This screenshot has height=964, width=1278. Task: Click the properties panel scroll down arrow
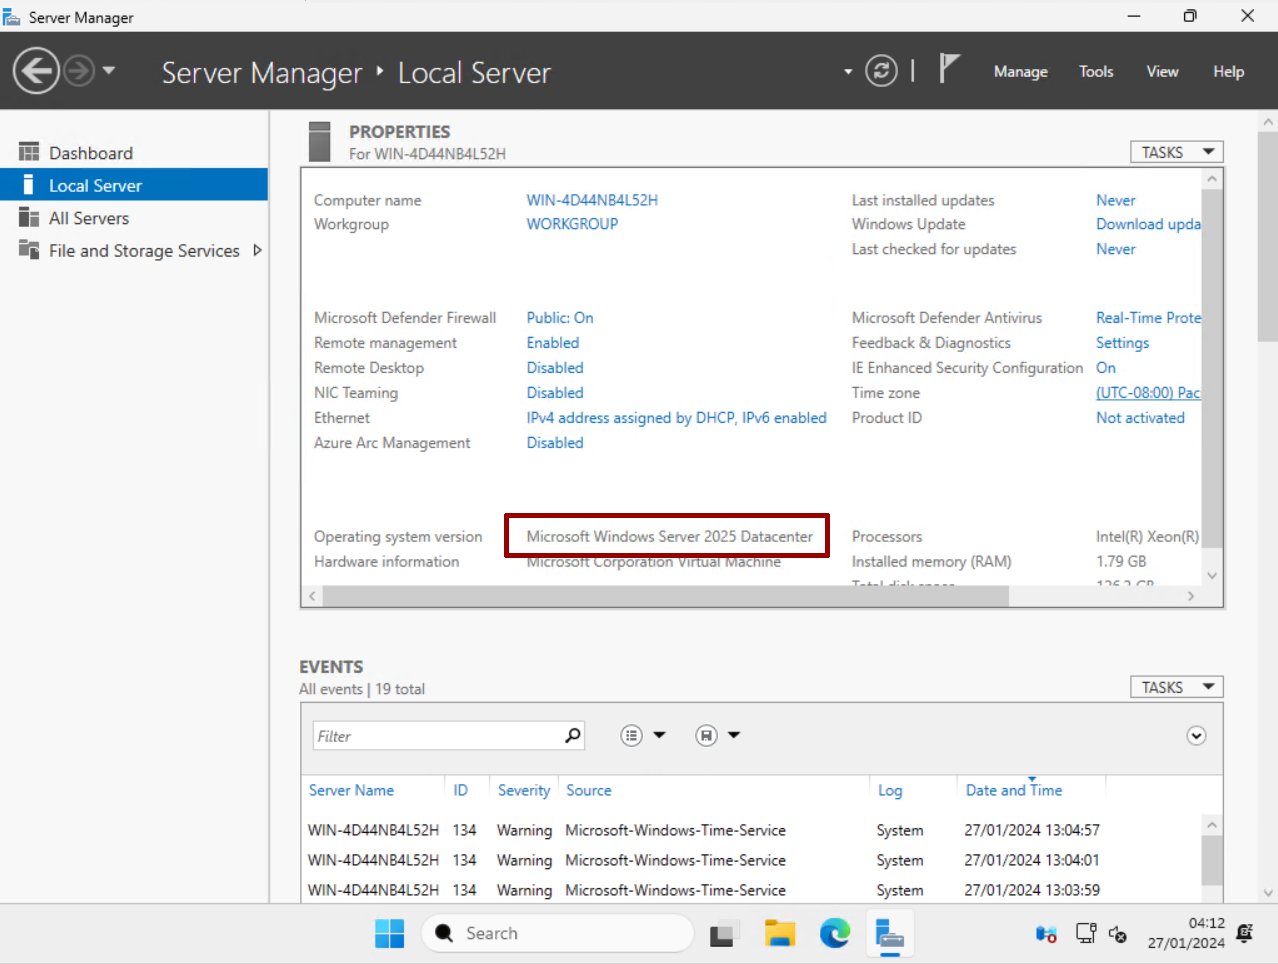point(1212,575)
